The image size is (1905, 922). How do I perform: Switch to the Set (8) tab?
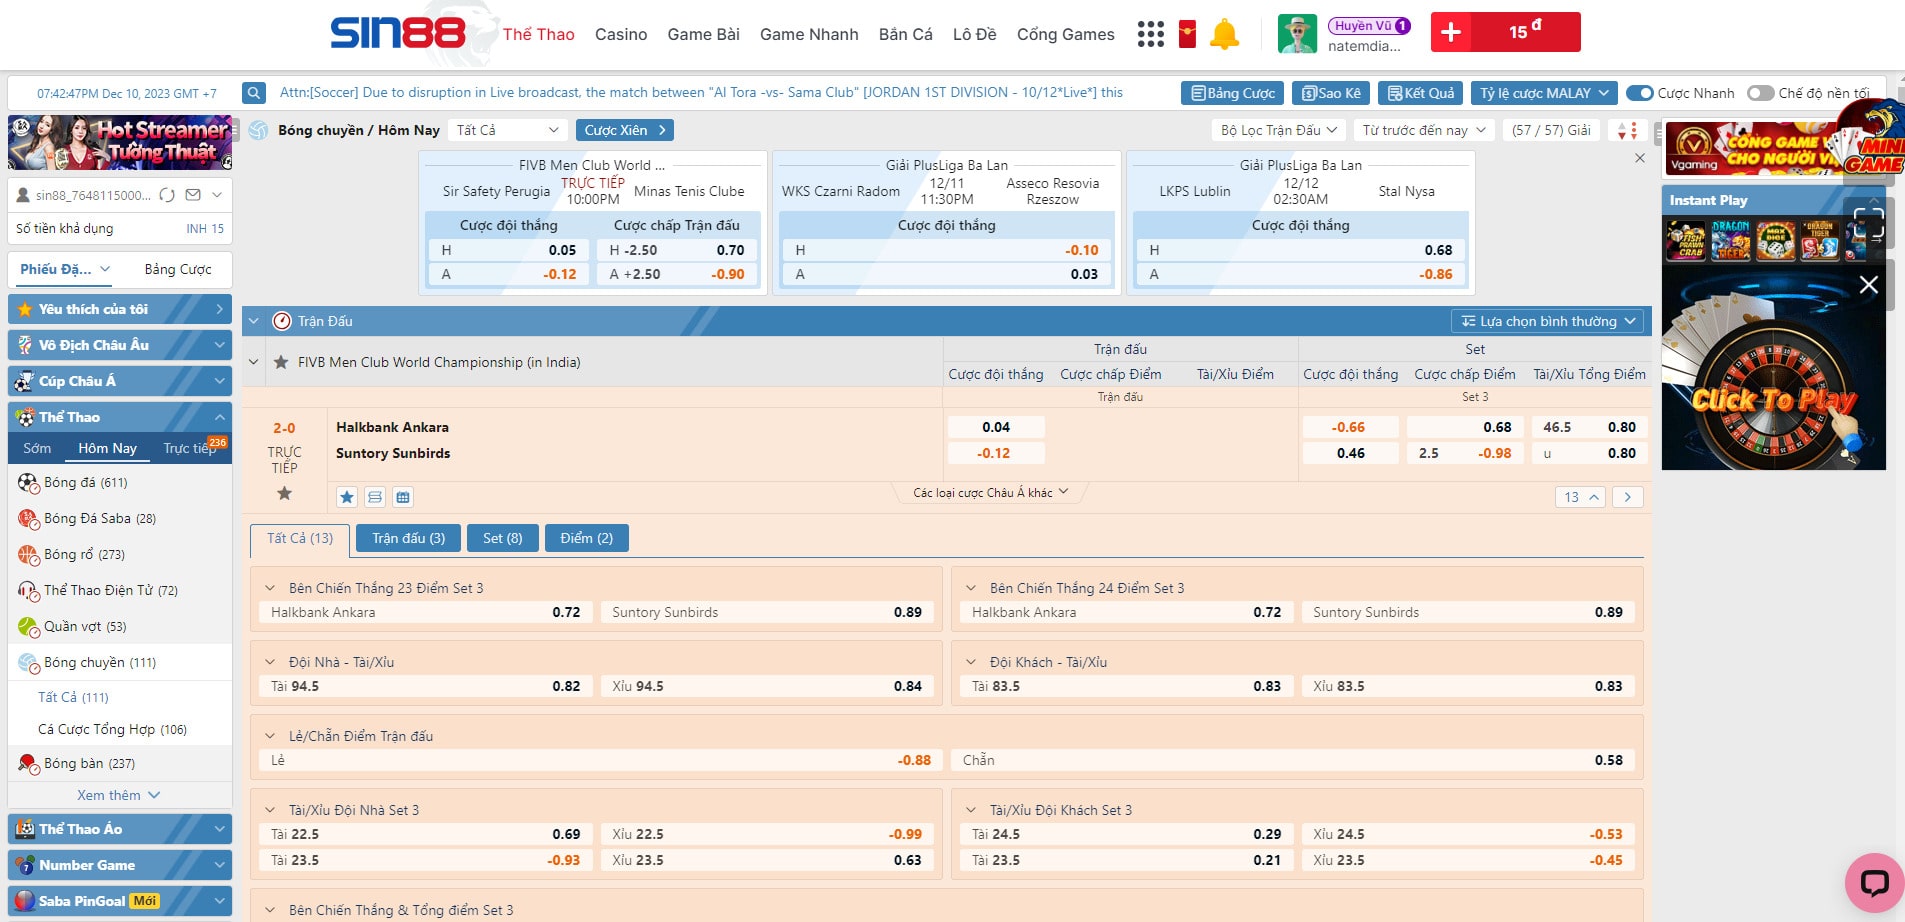pos(502,538)
